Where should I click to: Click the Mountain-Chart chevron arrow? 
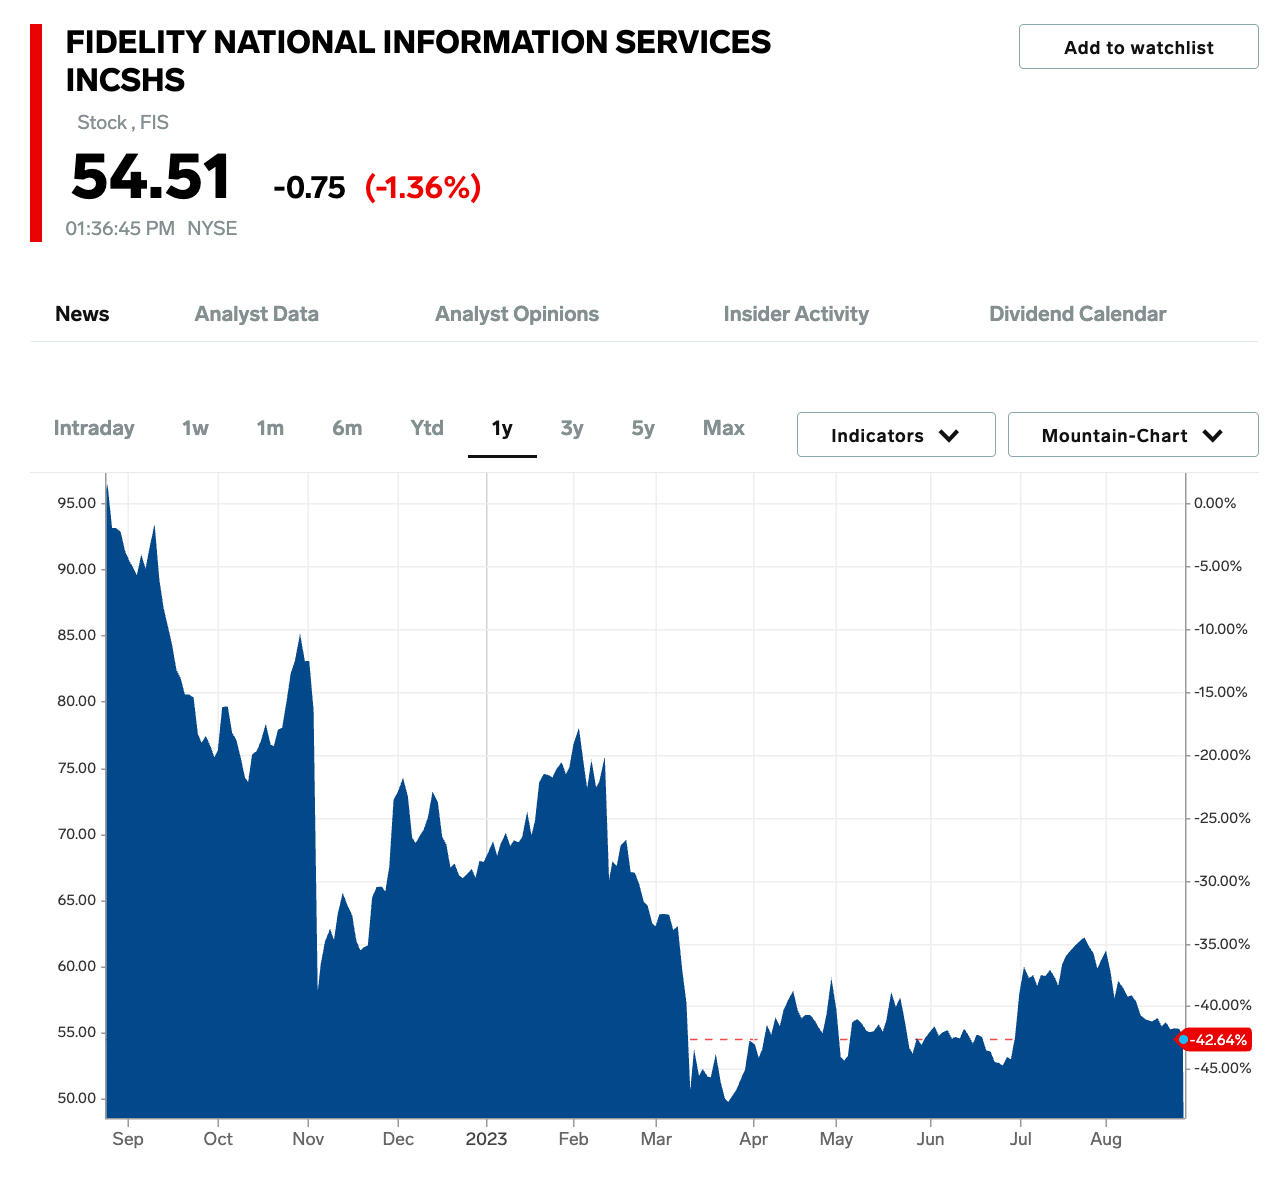click(1213, 436)
